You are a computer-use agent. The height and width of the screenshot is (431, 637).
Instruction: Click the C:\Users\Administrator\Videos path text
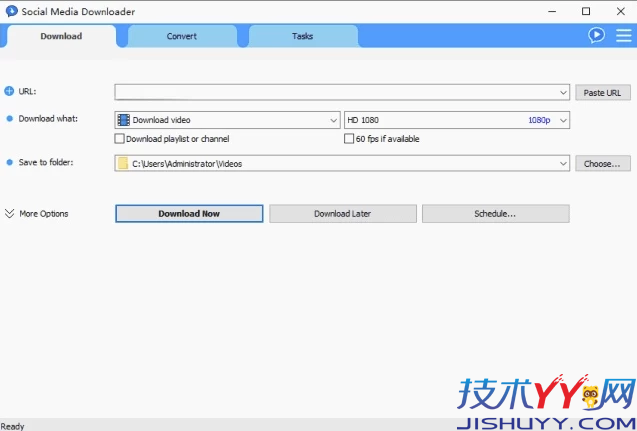point(187,164)
